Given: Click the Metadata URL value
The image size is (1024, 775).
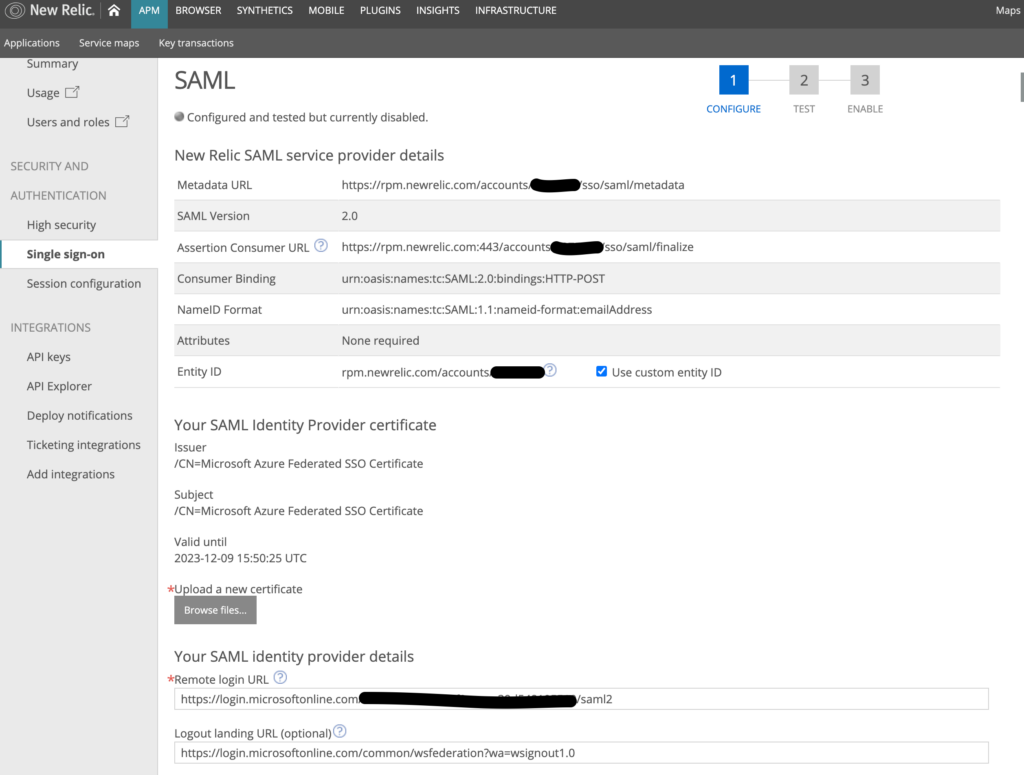Looking at the screenshot, I should (513, 185).
